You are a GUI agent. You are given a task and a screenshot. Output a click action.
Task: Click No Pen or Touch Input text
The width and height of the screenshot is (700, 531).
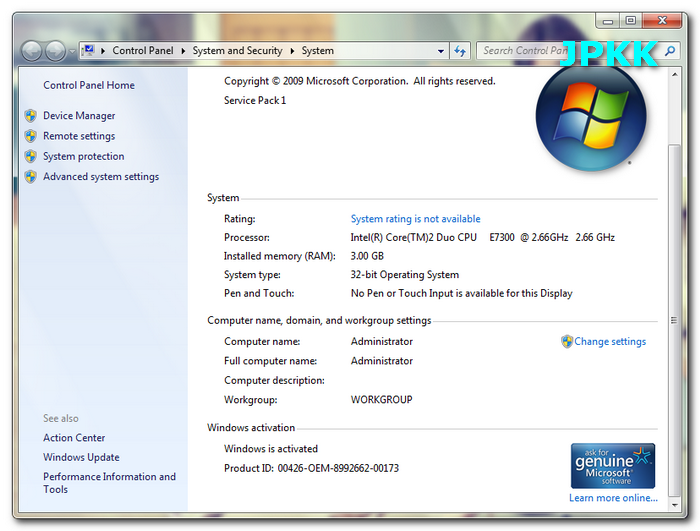coord(462,293)
